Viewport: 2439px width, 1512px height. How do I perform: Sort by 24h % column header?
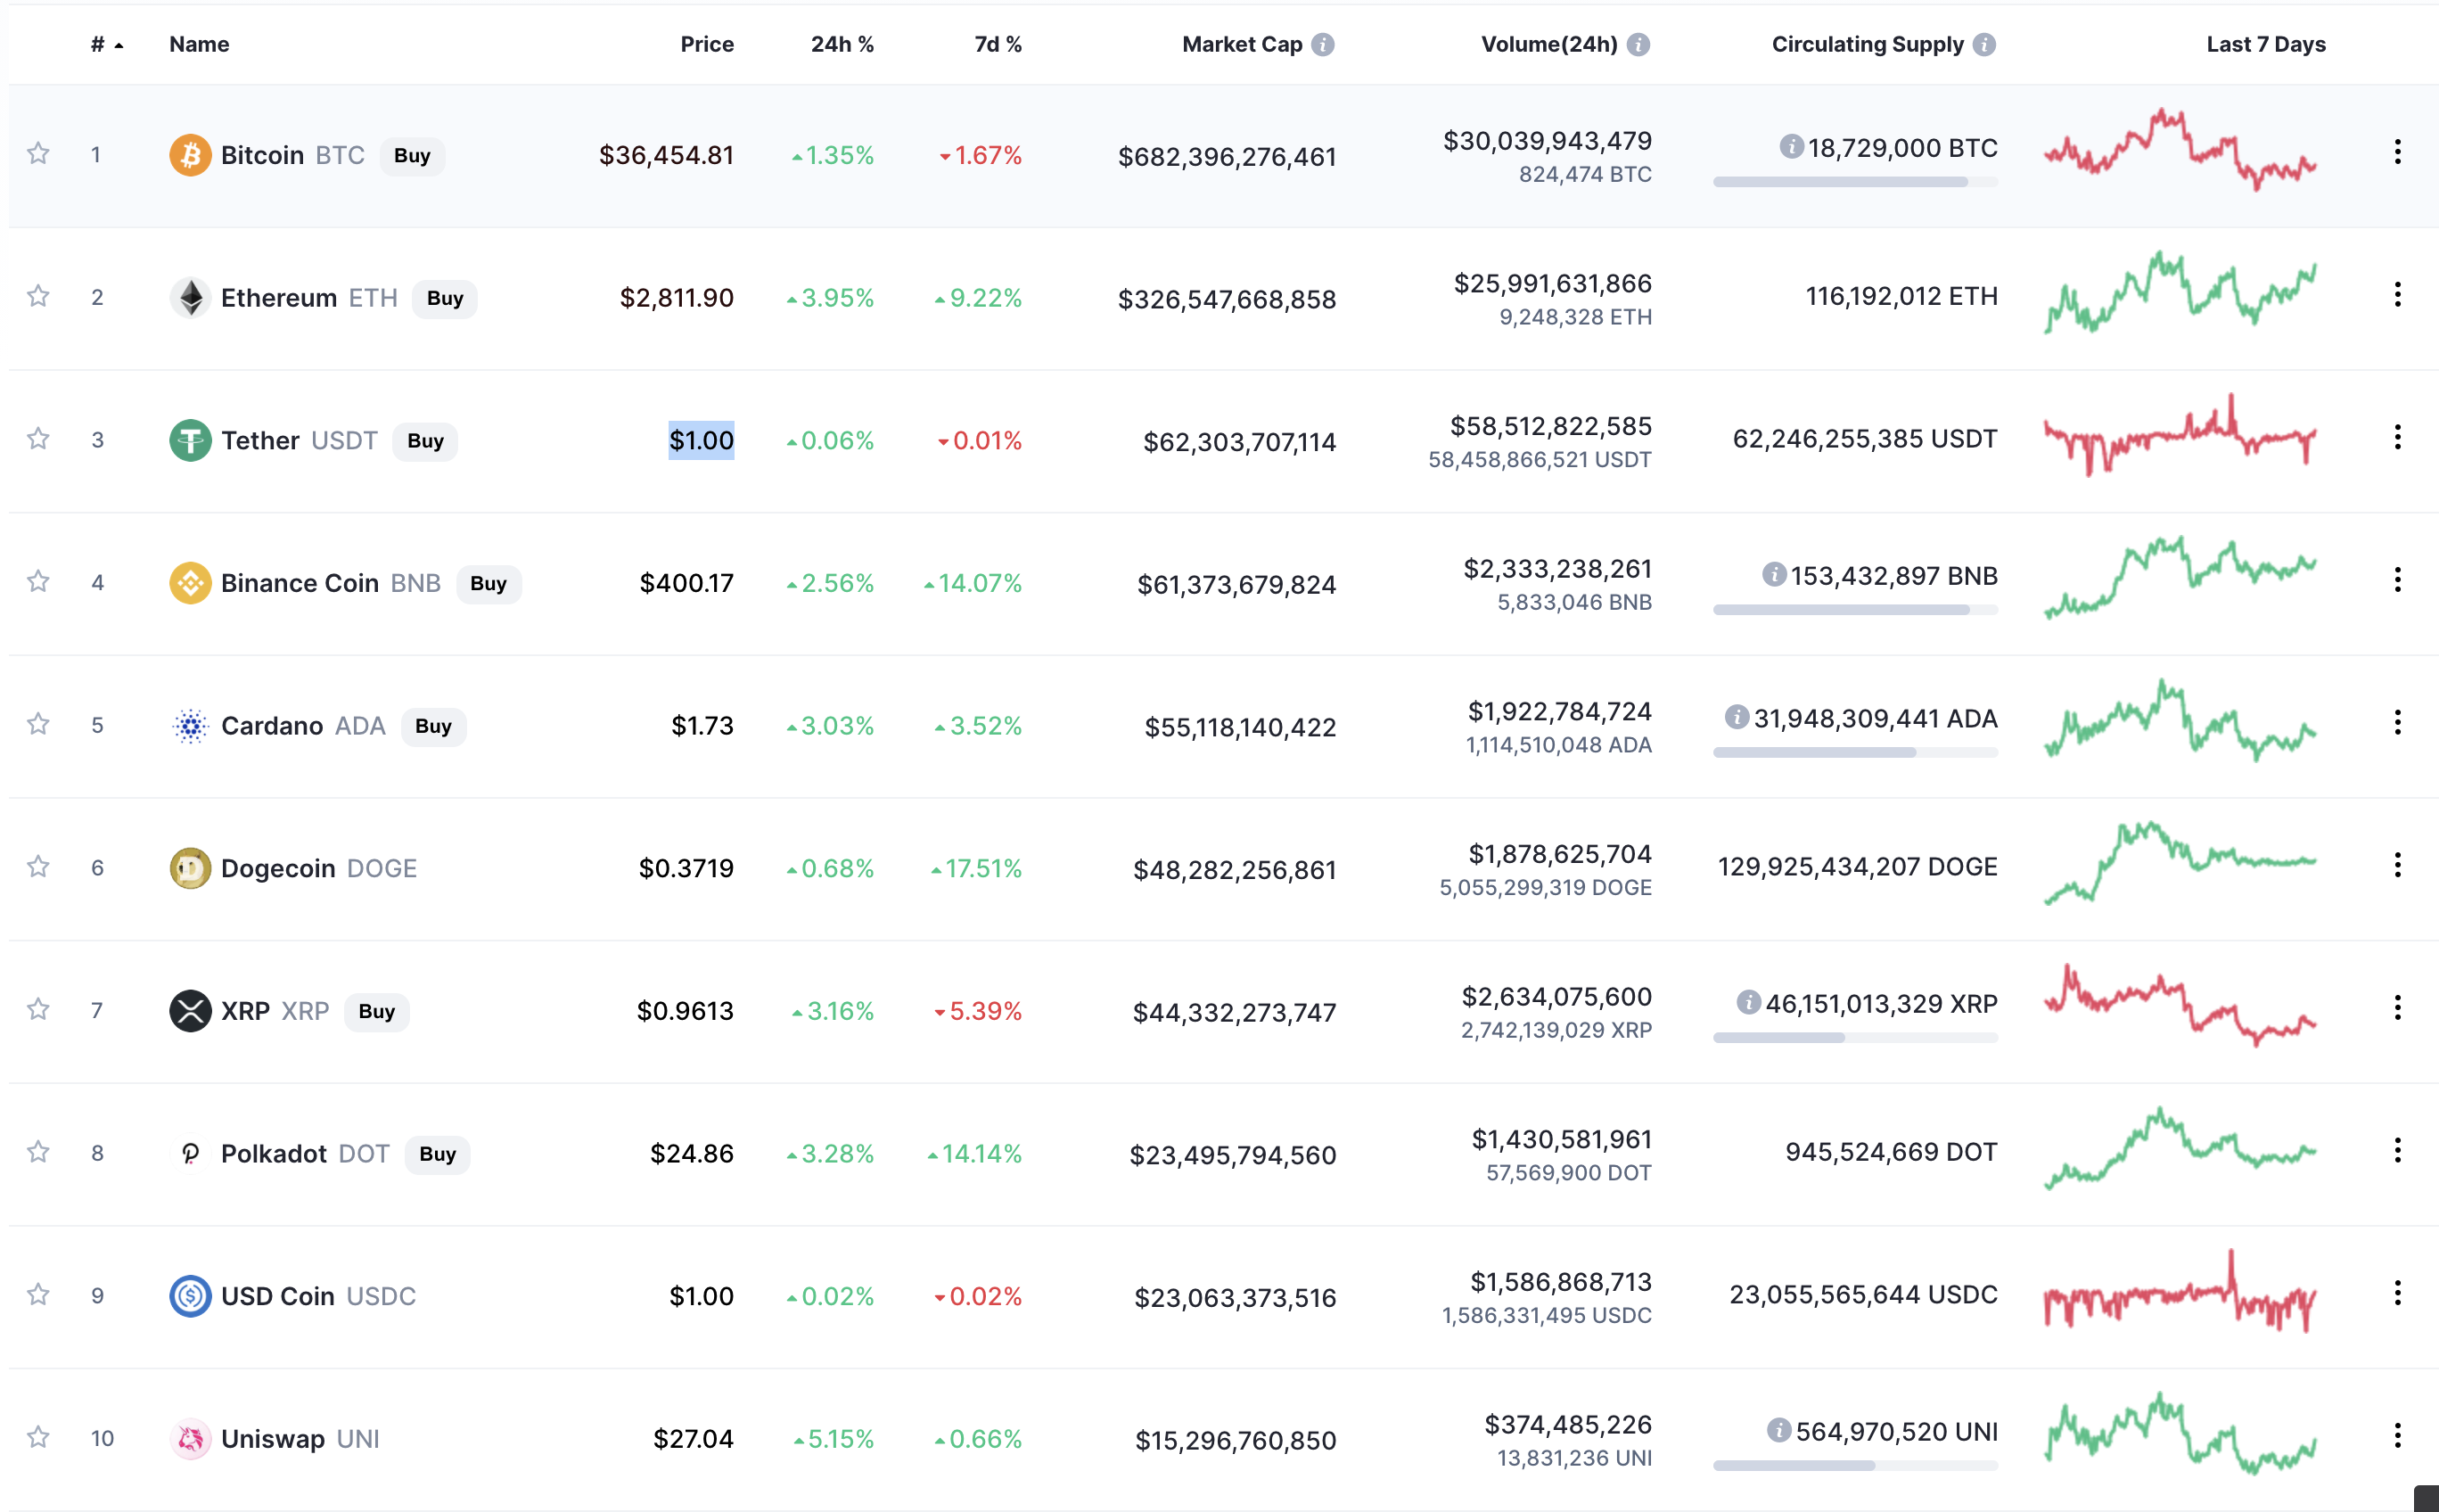click(x=842, y=45)
